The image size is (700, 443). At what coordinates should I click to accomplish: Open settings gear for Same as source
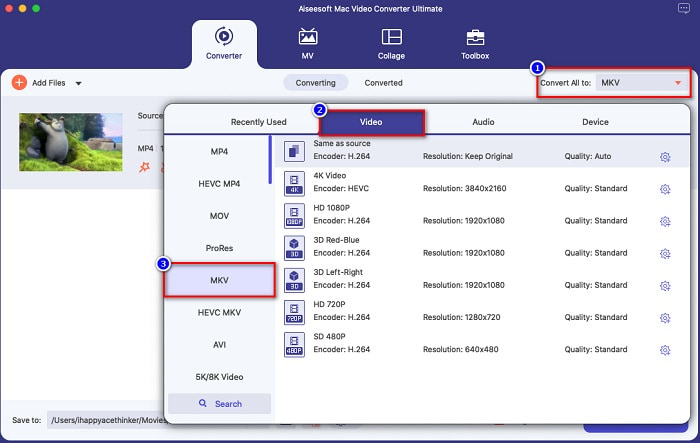(x=665, y=157)
